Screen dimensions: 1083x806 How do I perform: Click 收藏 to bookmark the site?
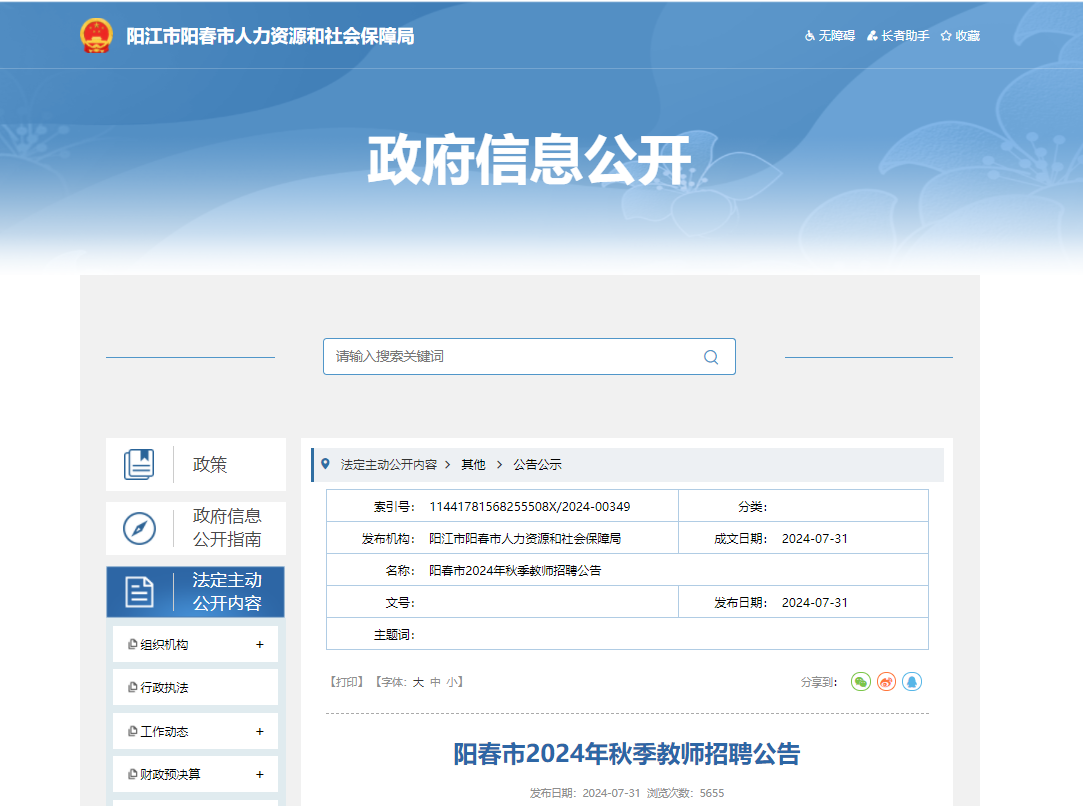click(960, 36)
